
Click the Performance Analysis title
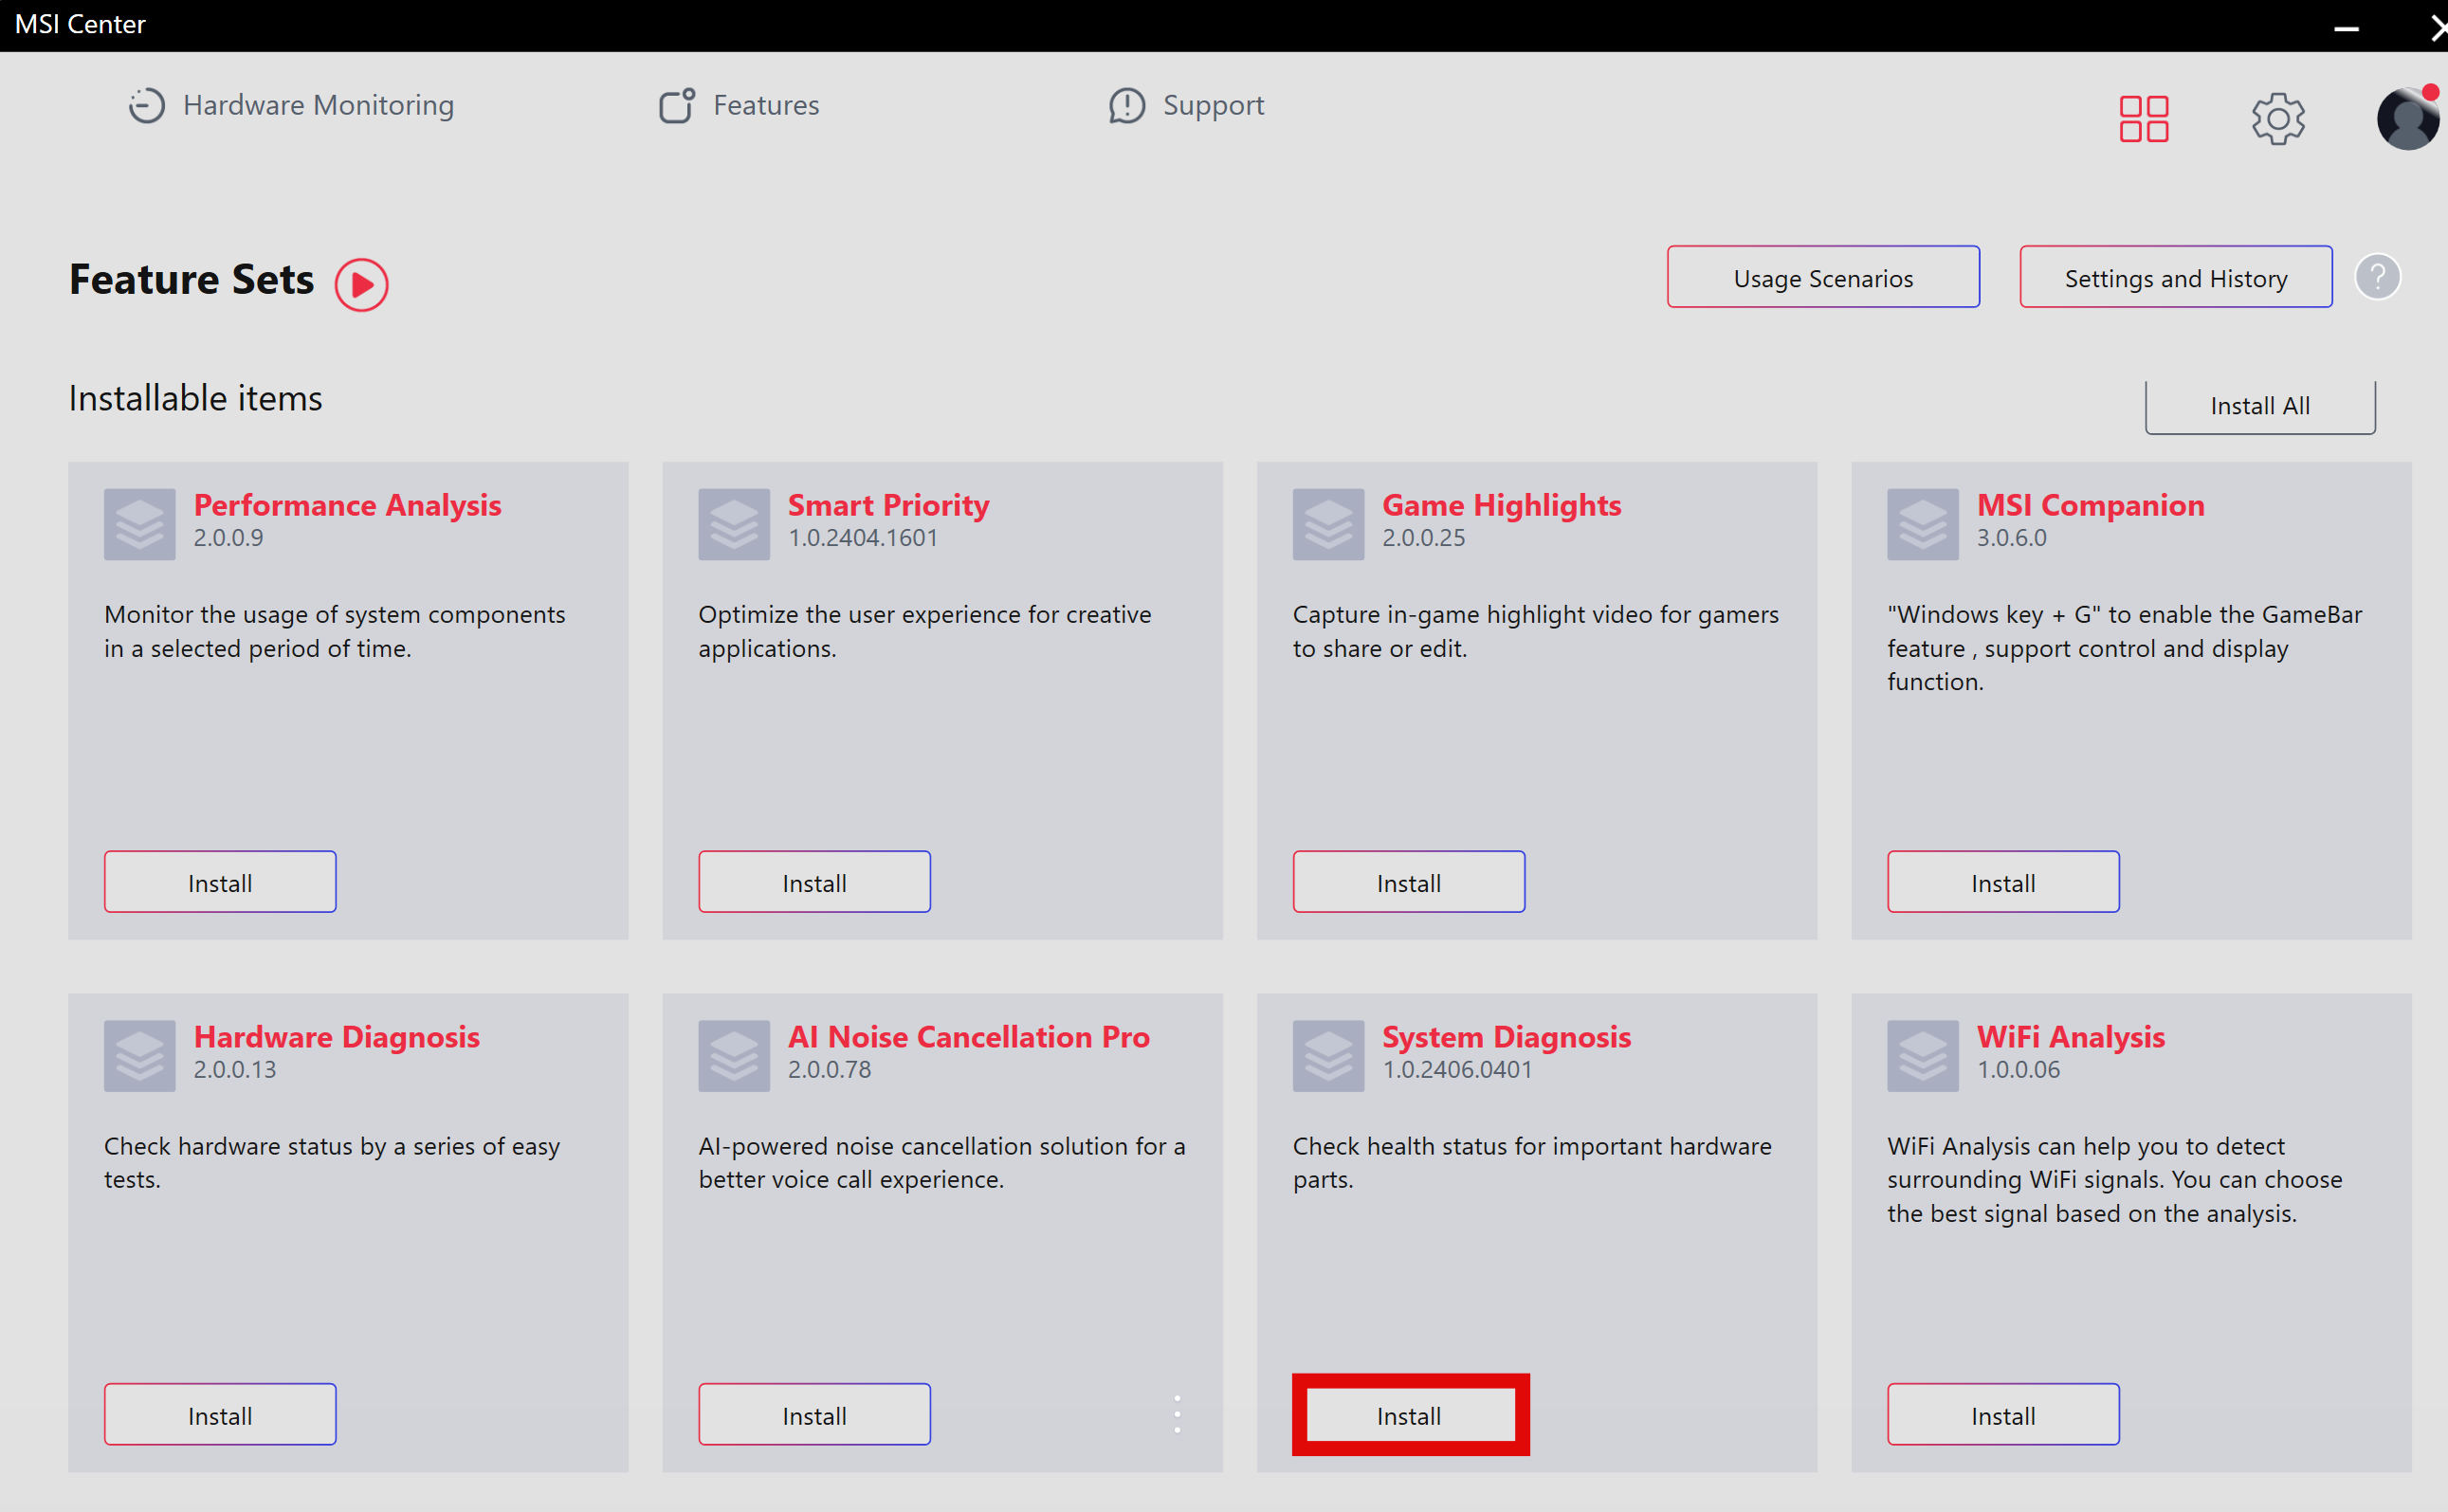(x=347, y=505)
